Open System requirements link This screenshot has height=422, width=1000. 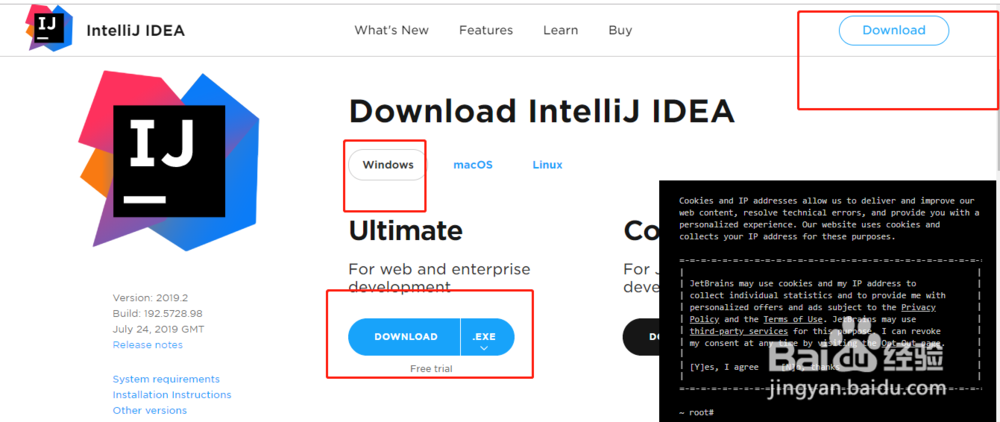pos(166,379)
